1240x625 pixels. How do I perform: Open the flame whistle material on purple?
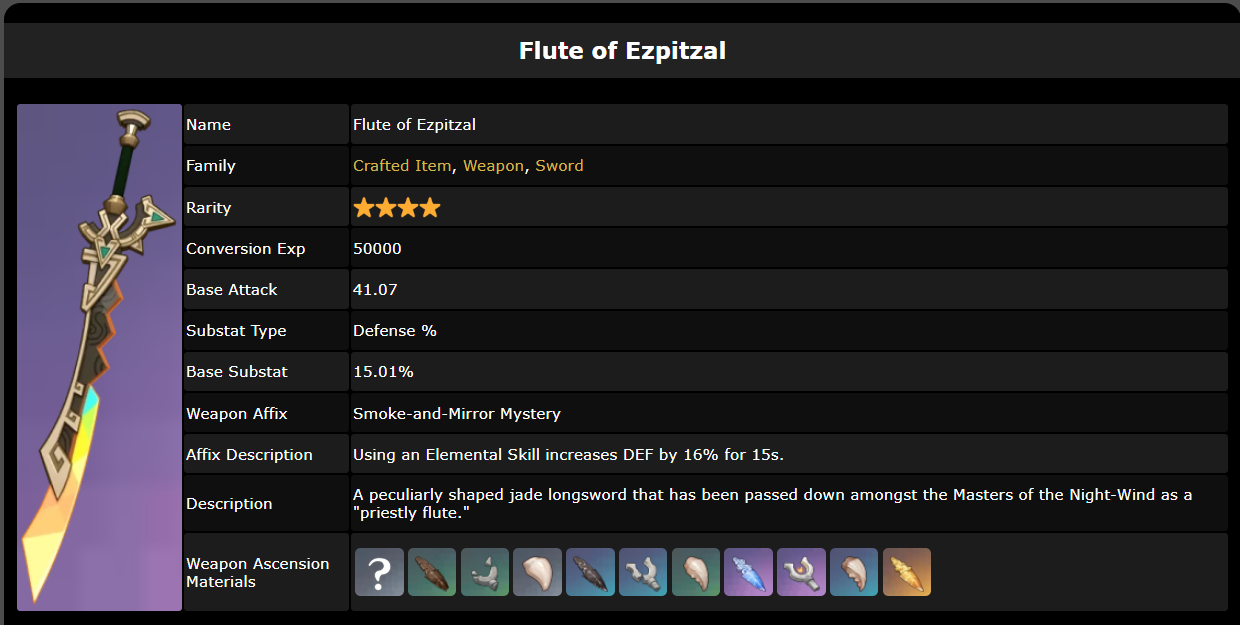[x=802, y=572]
